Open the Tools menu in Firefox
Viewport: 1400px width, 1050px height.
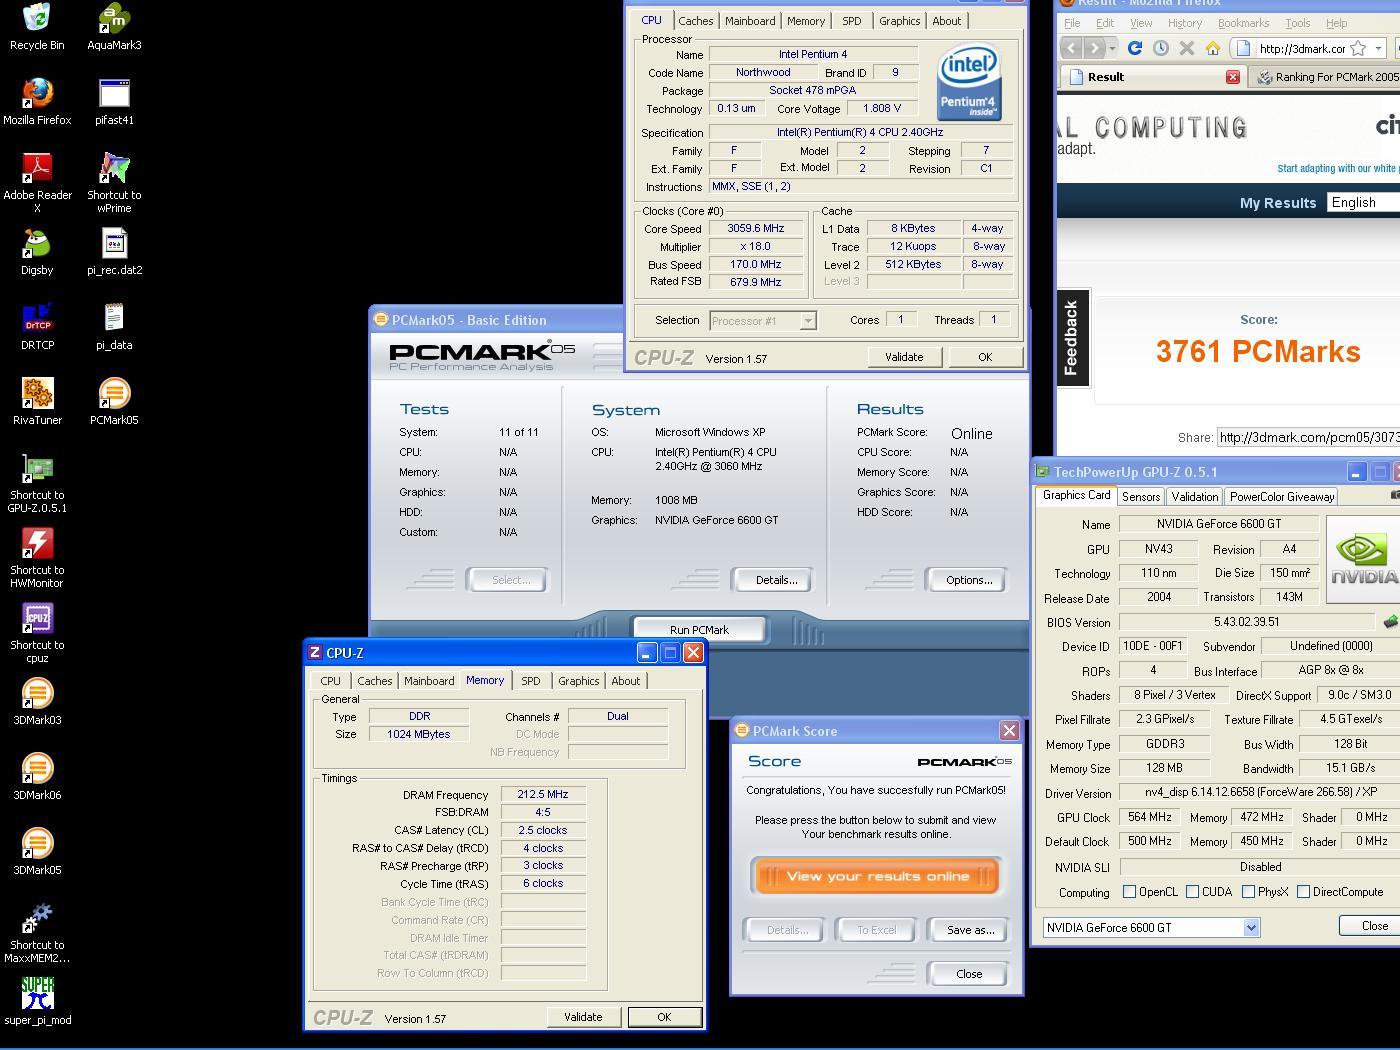pyautogui.click(x=1298, y=23)
